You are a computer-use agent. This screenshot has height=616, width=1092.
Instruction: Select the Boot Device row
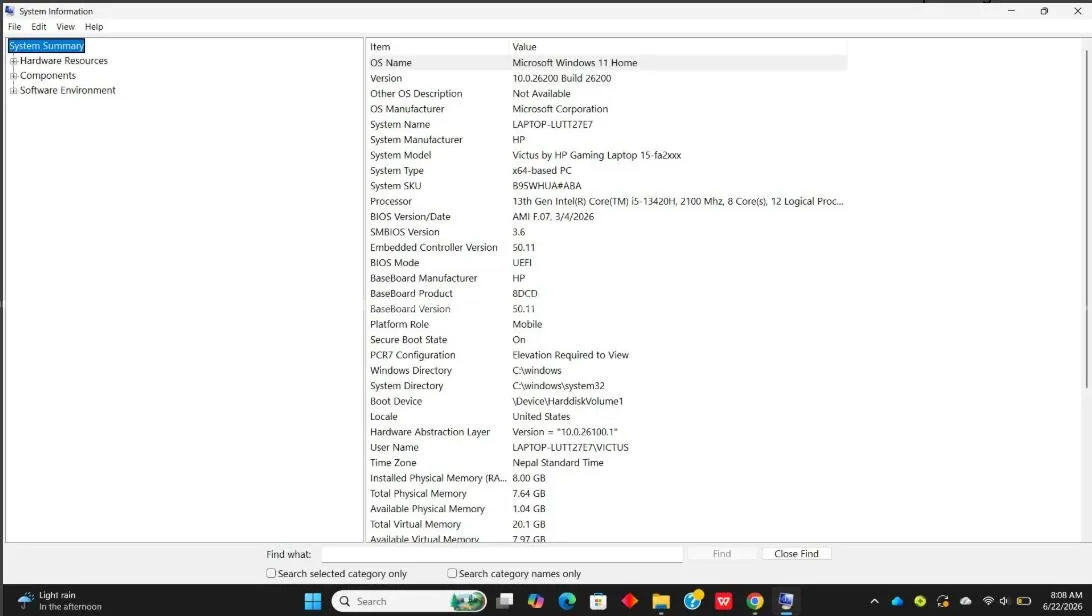(x=607, y=401)
